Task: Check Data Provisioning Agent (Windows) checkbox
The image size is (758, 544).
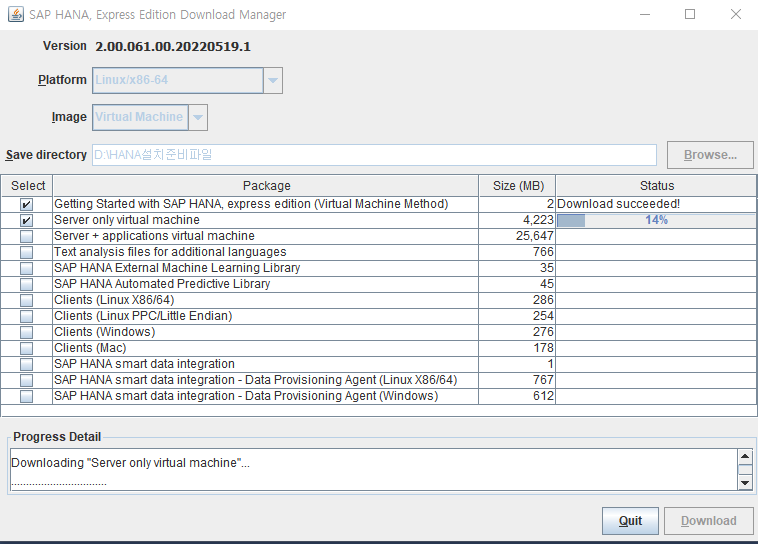Action: [27, 396]
